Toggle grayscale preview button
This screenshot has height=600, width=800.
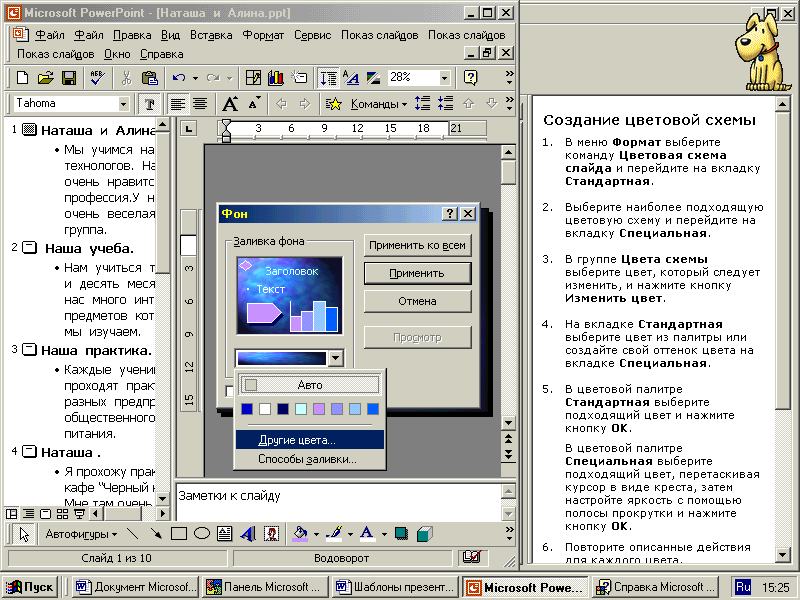tap(373, 78)
